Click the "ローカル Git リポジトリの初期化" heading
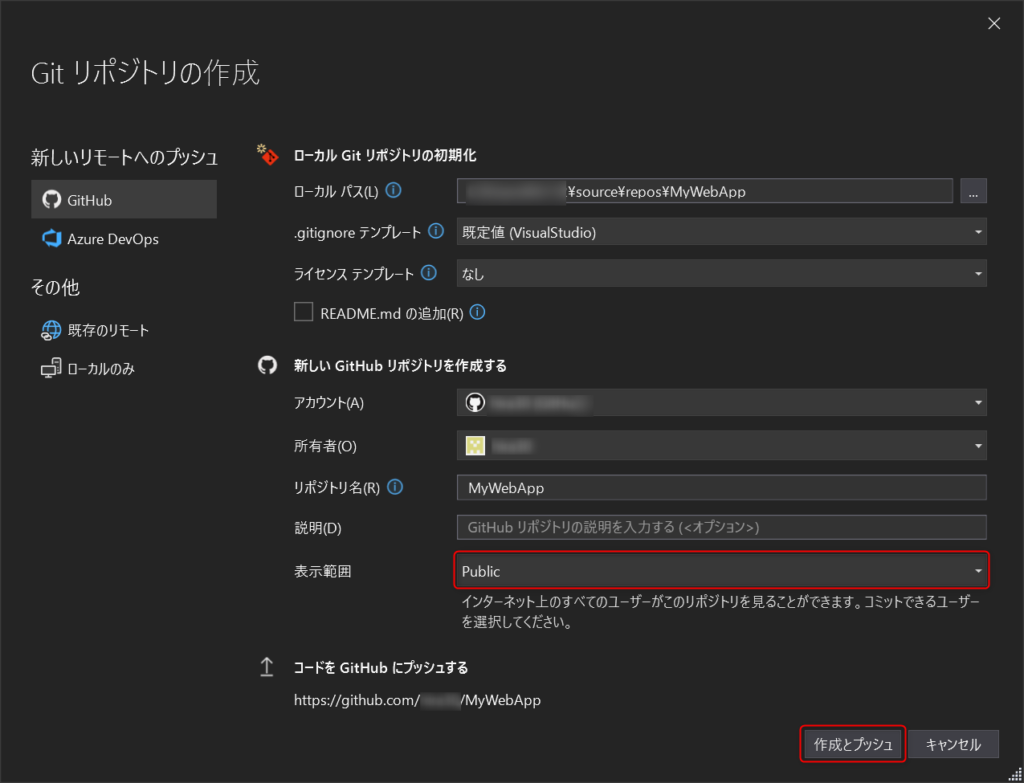 tap(385, 155)
